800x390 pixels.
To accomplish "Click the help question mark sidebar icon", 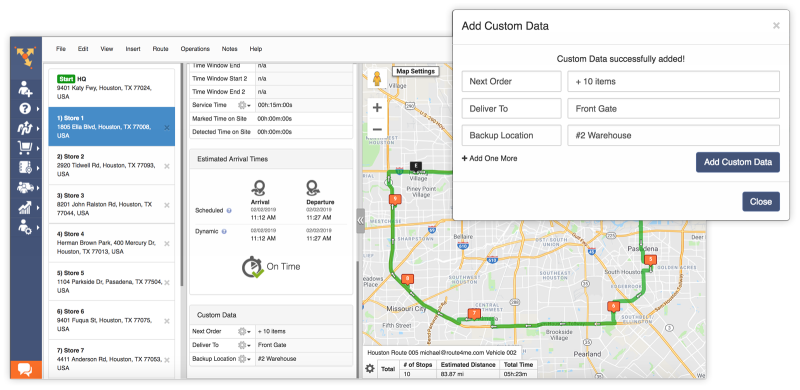I will [25, 109].
